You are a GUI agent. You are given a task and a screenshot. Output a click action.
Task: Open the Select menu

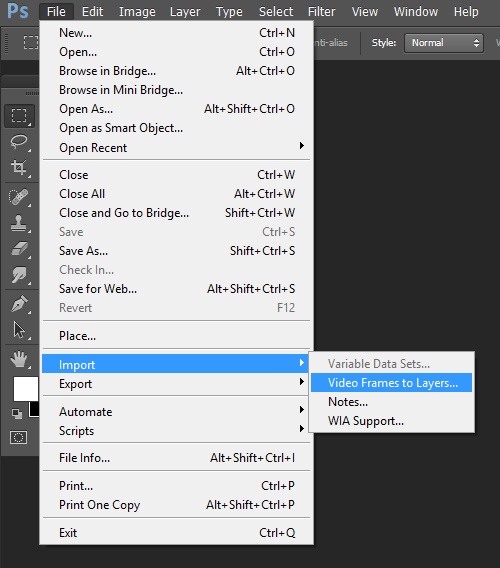click(276, 12)
